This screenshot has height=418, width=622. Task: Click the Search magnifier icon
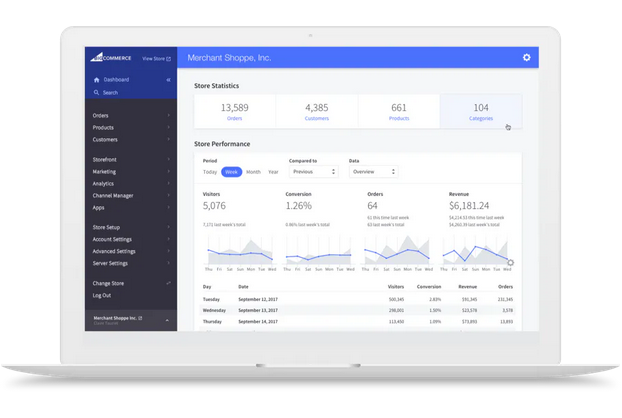96,92
